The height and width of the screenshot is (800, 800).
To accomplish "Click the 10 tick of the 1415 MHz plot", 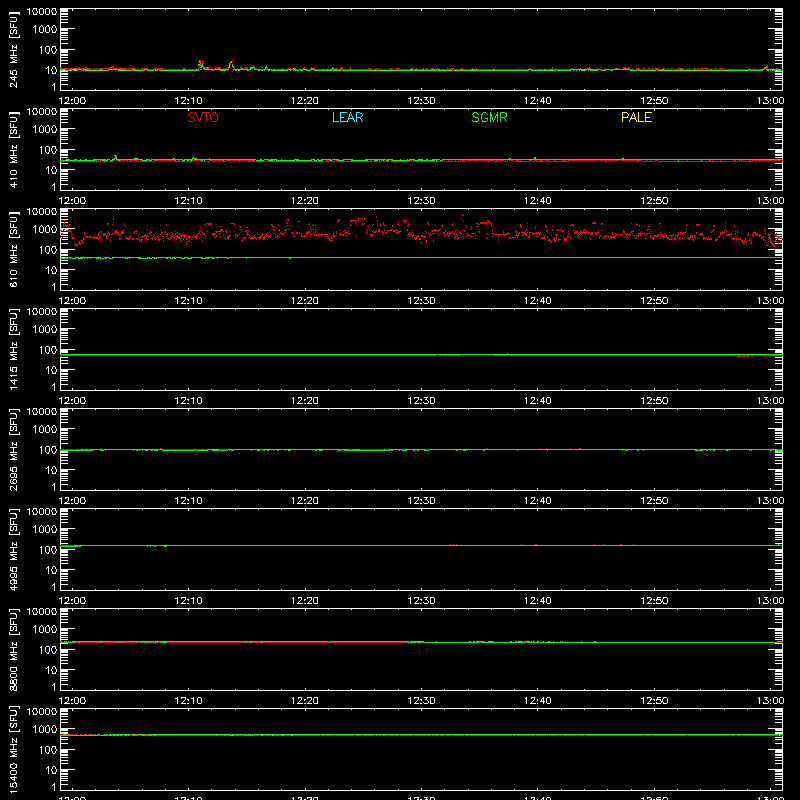I will (52, 370).
